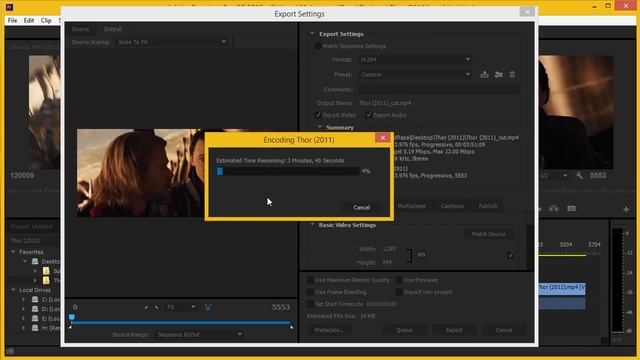Switch to the Multiplexer tab
The height and width of the screenshot is (360, 640).
[x=411, y=206]
